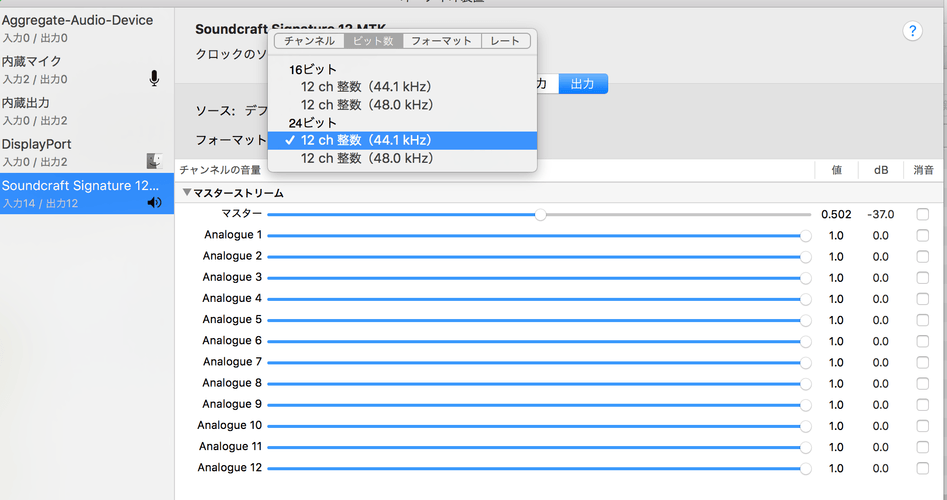Choose 24-bit 12 ch 整数 (48.0 kHz)

point(402,158)
